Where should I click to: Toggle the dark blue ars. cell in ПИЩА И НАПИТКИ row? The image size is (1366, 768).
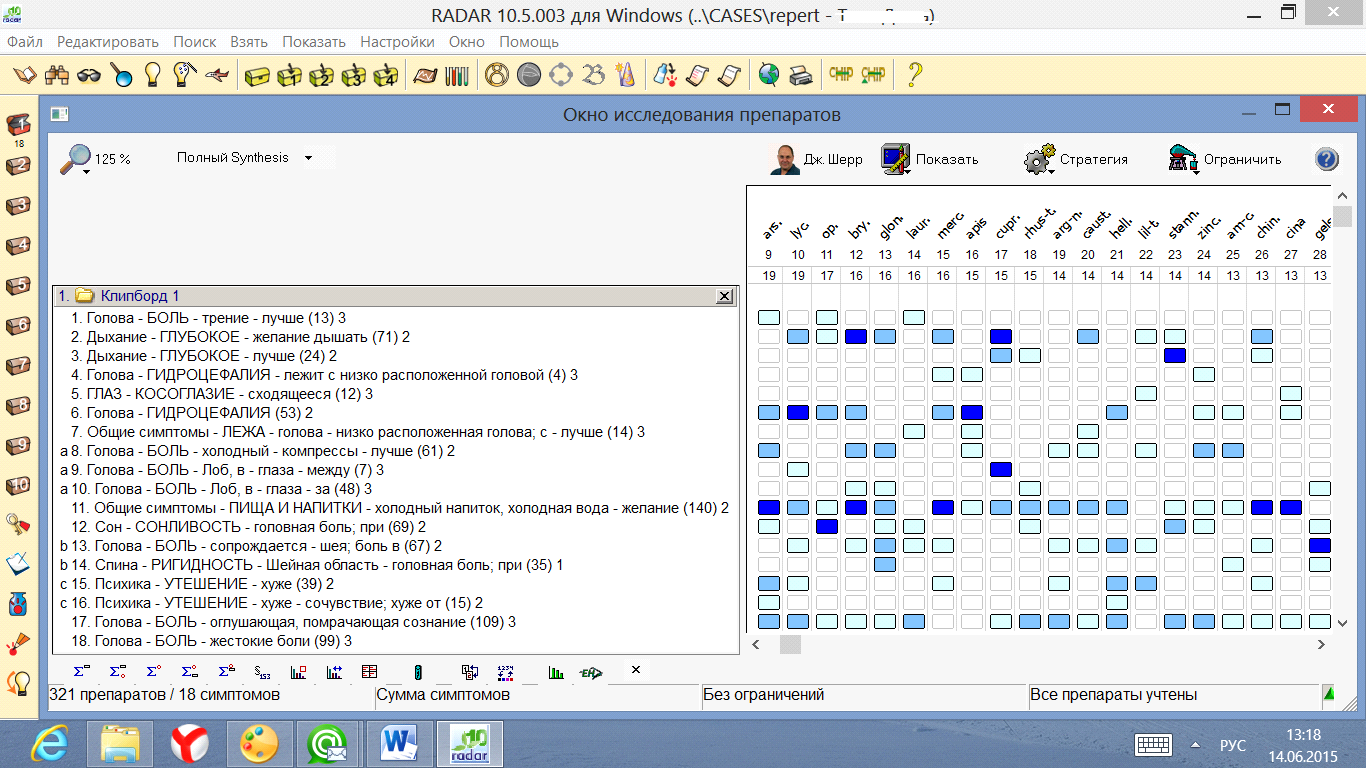[x=768, y=507]
